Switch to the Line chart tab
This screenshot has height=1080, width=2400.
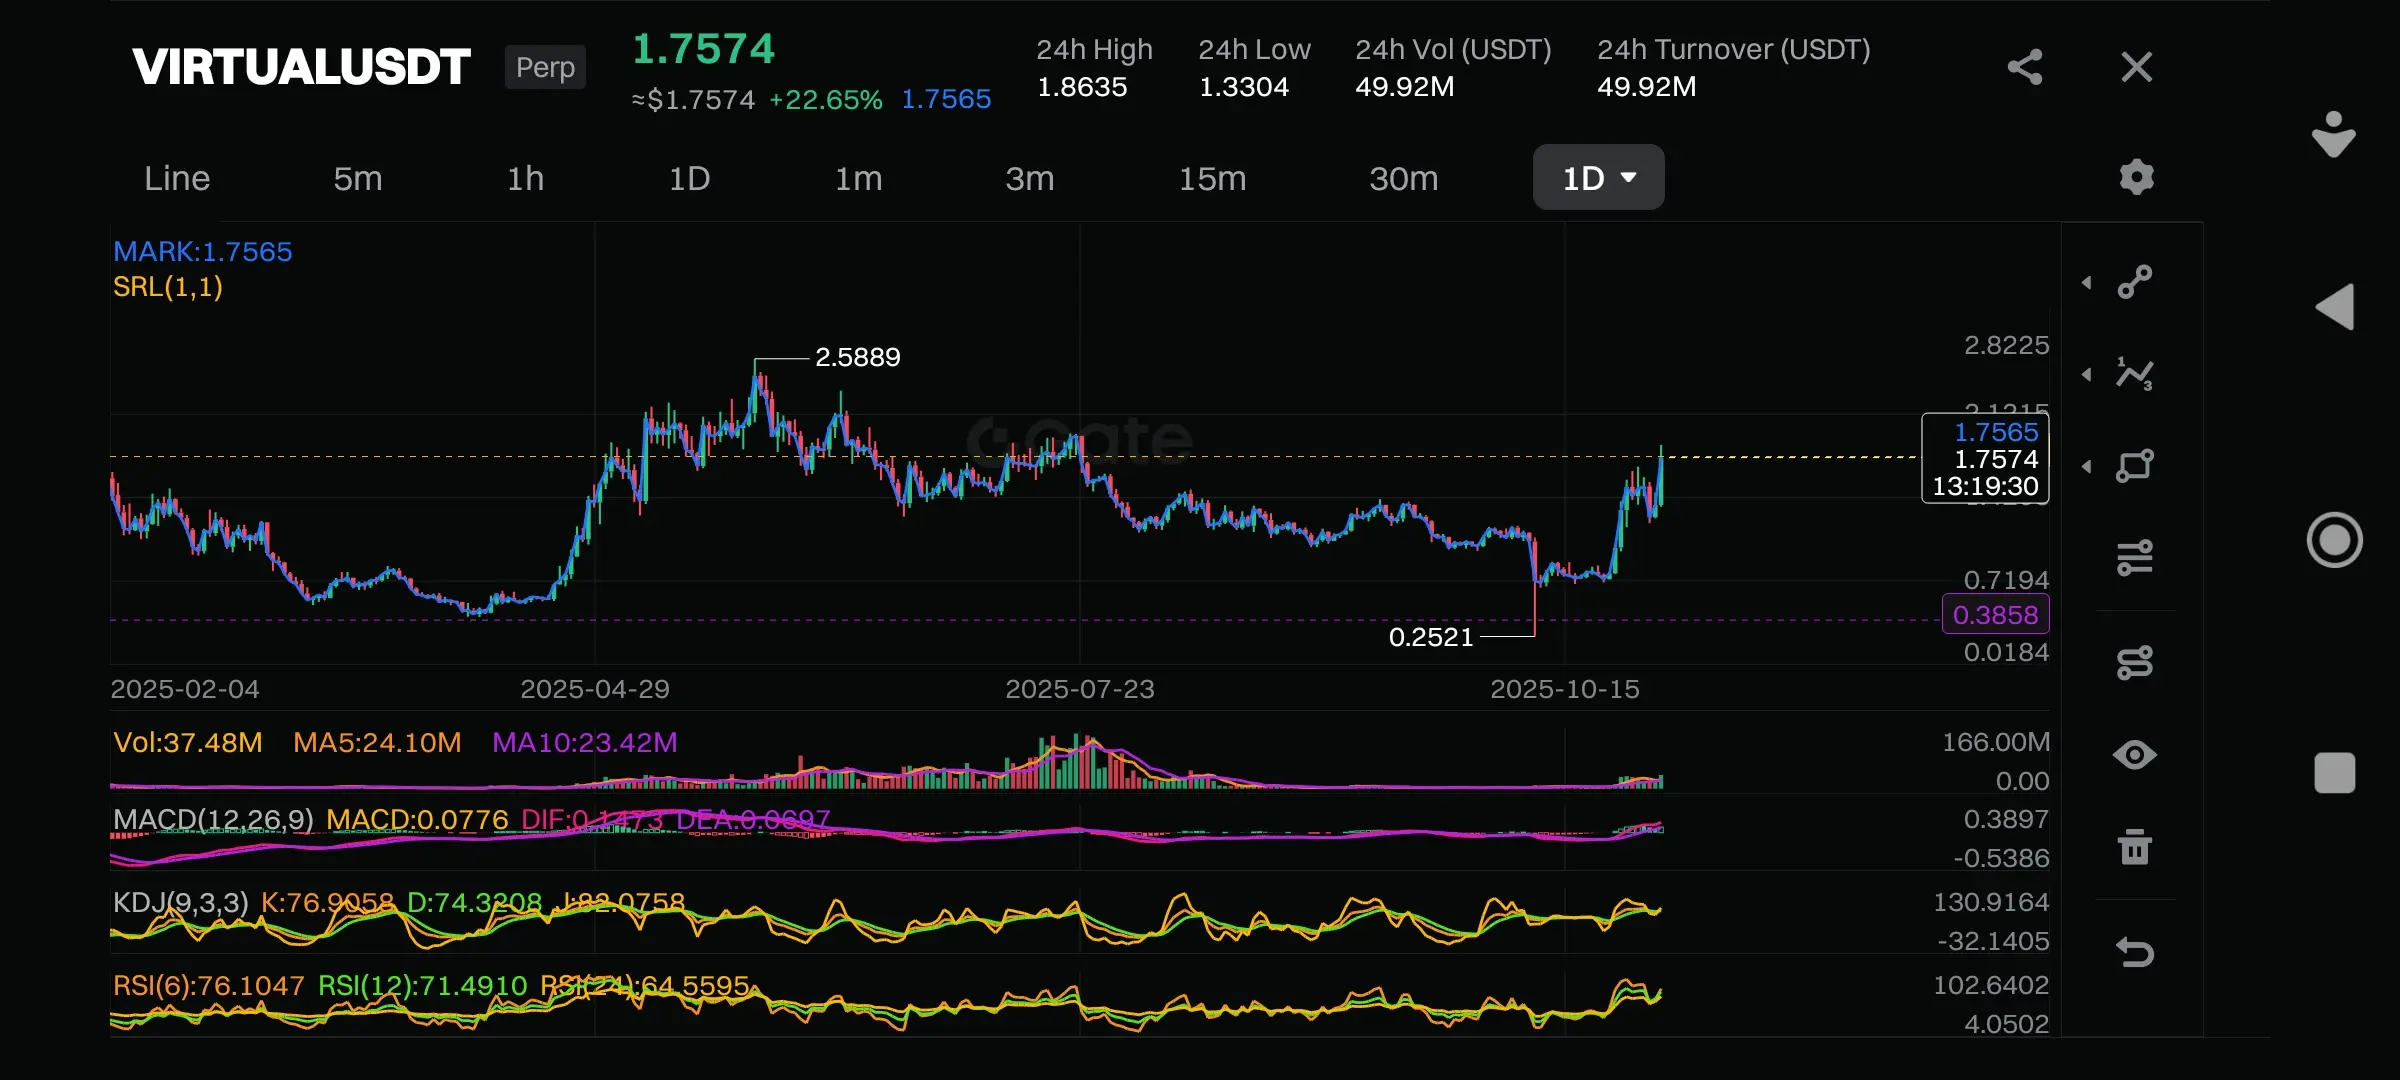point(177,178)
